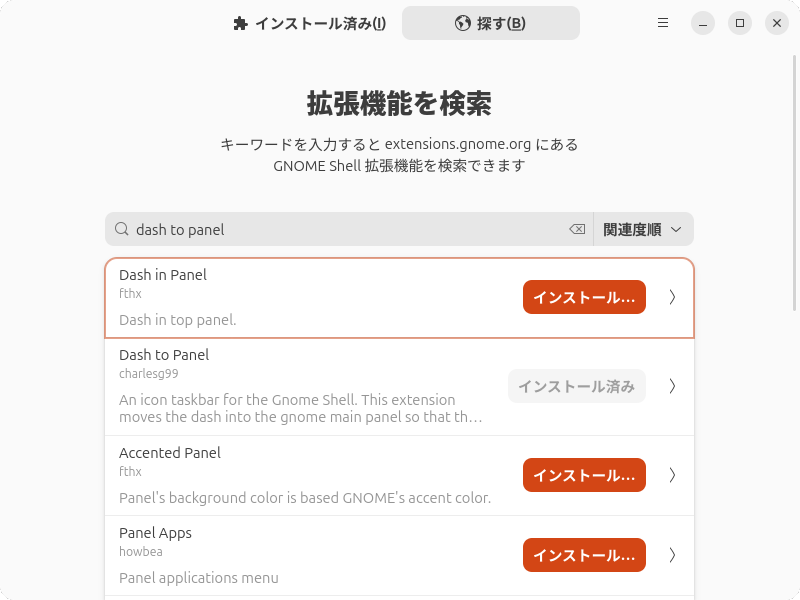Expand Accented Panel details chevron

click(673, 475)
